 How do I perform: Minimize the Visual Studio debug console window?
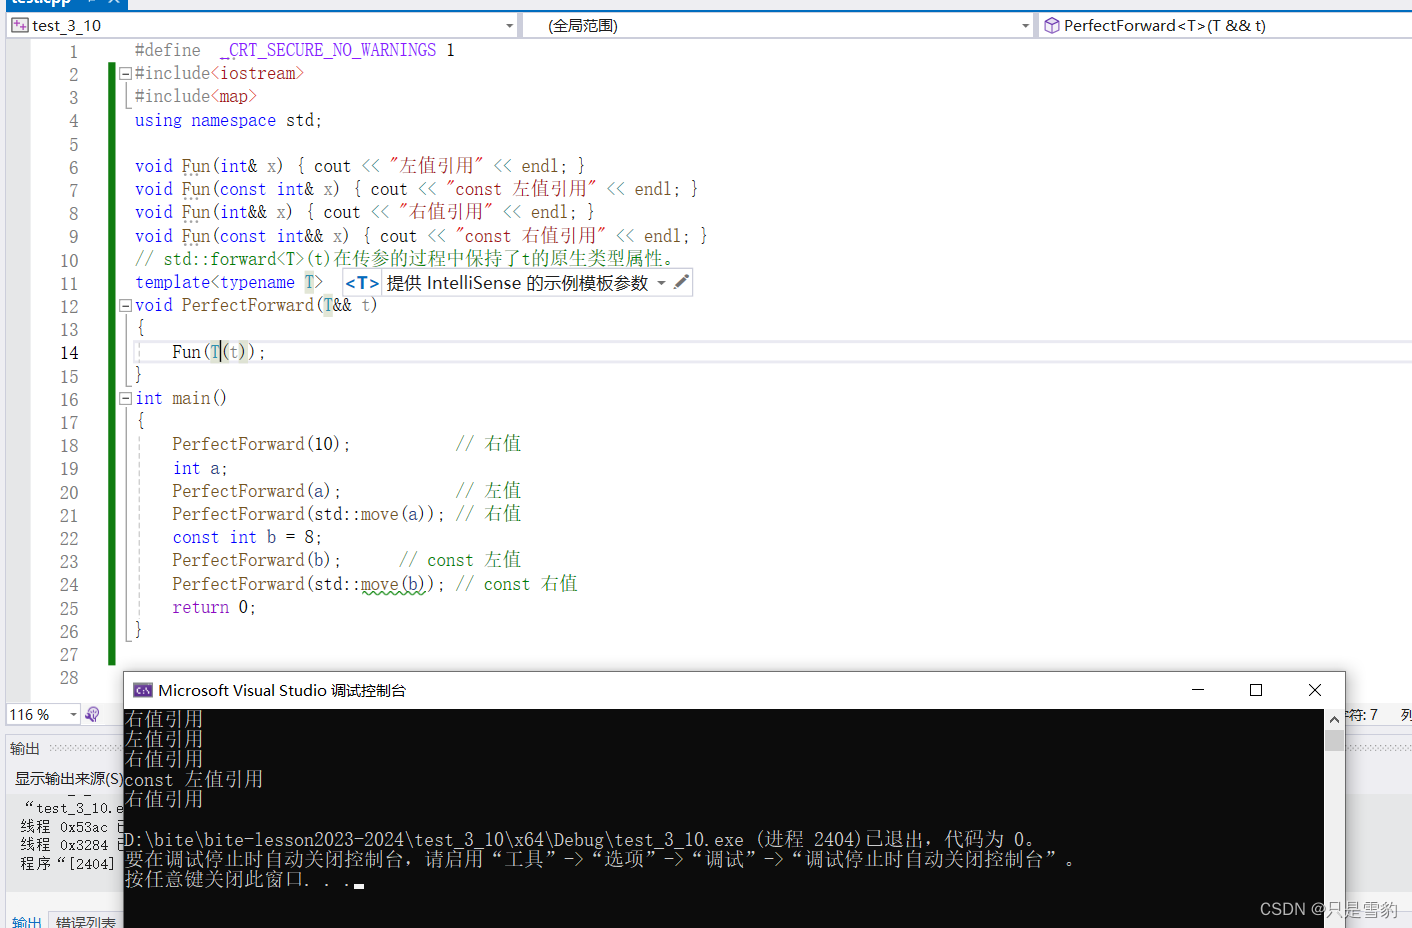[1198, 690]
